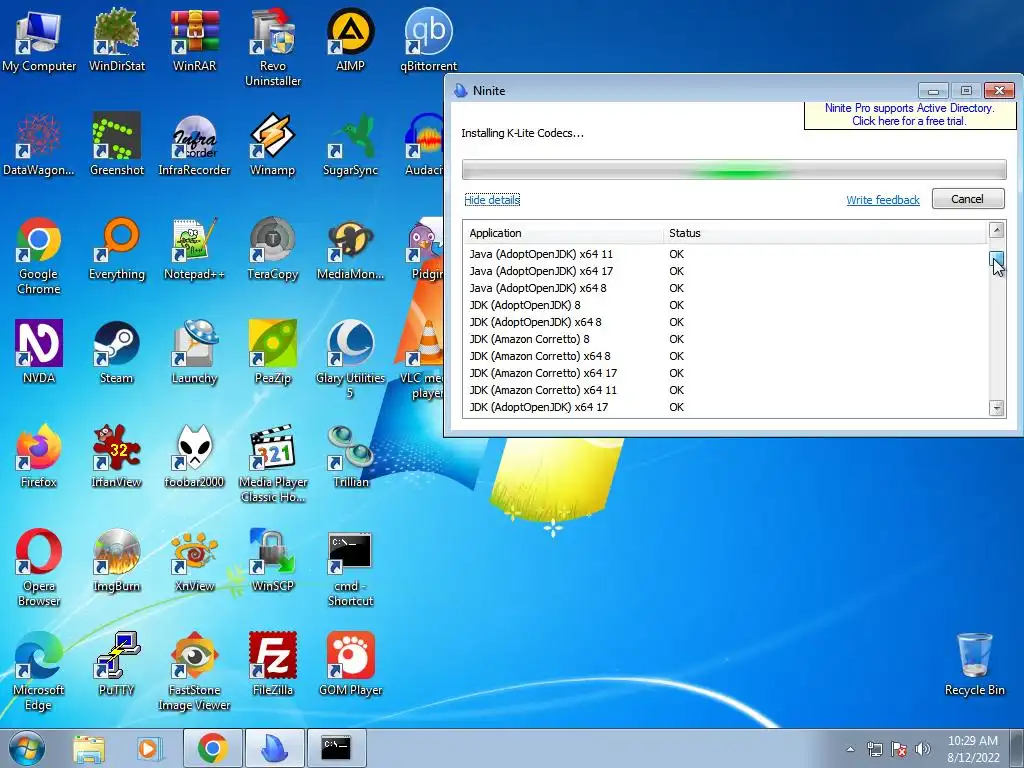This screenshot has width=1024, height=768.
Task: Select the Opera Browser desktop icon
Action: [39, 568]
